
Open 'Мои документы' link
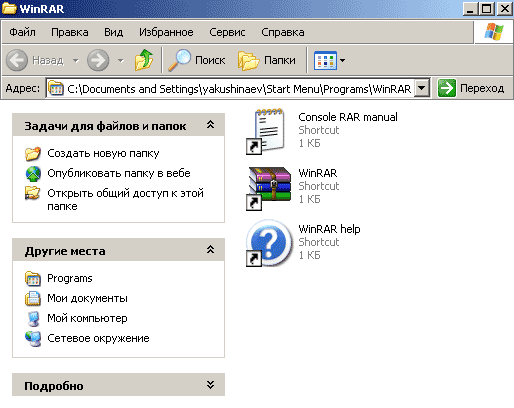tap(87, 298)
